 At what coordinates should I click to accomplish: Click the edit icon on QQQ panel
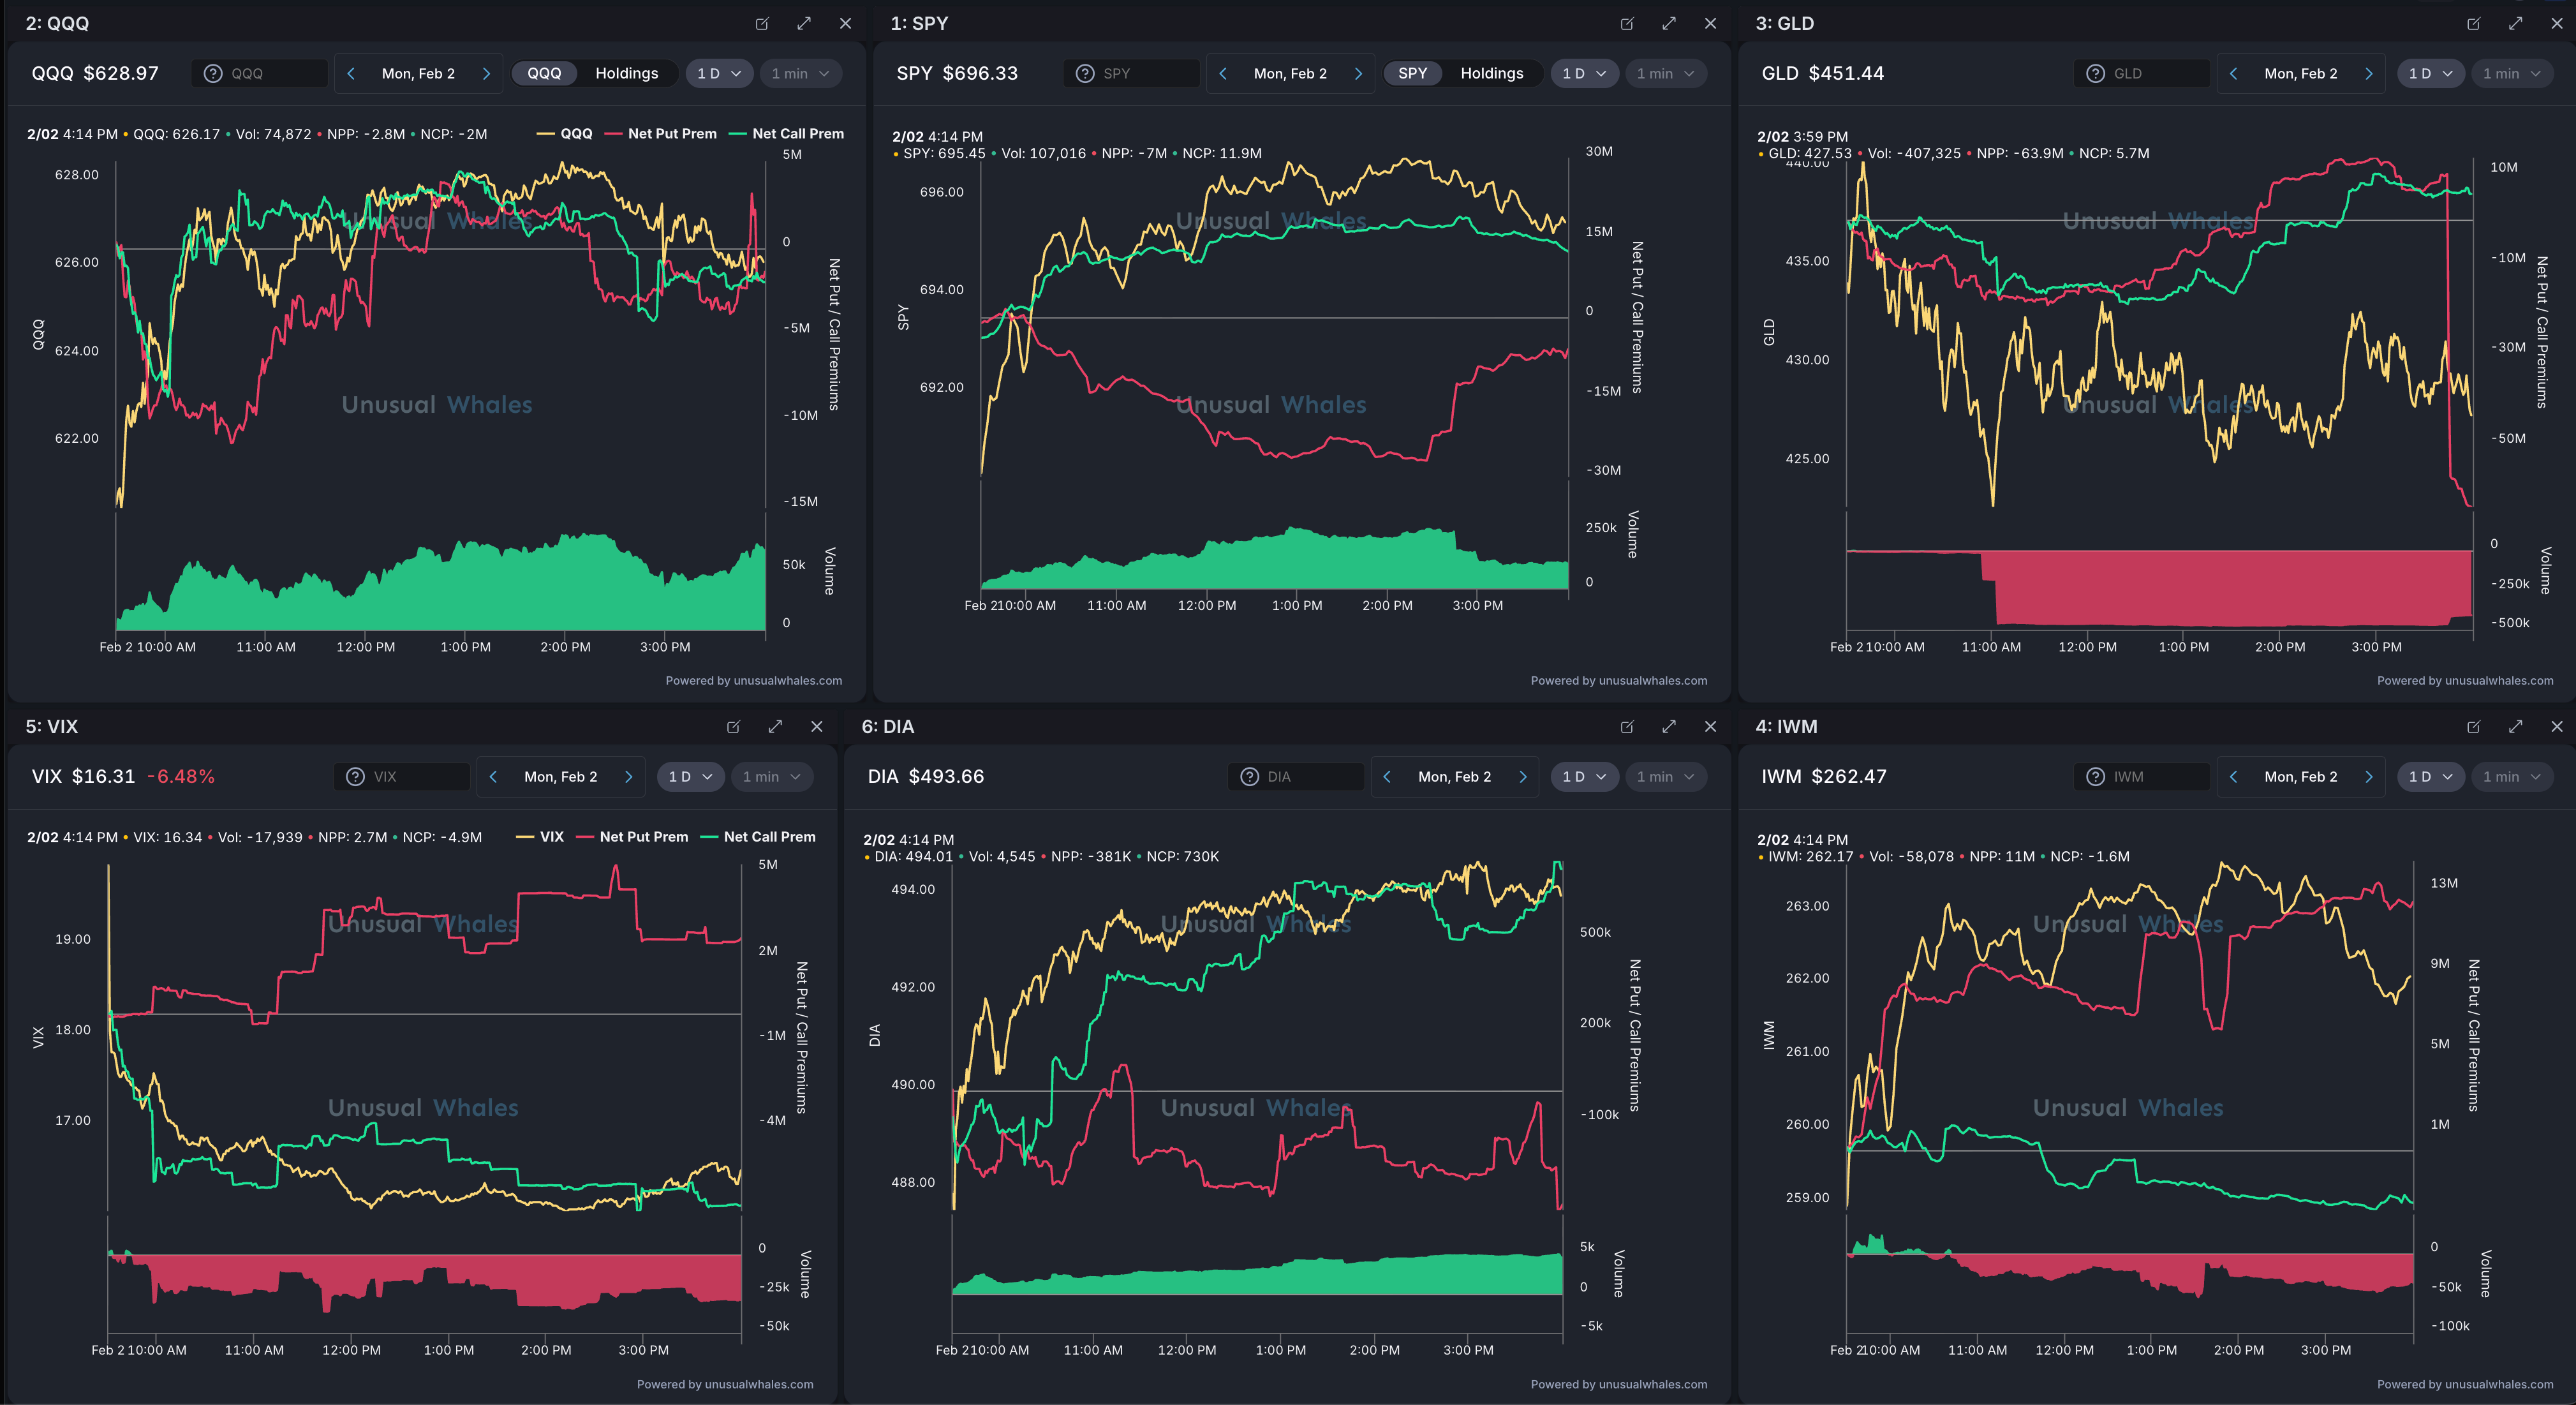[x=762, y=23]
